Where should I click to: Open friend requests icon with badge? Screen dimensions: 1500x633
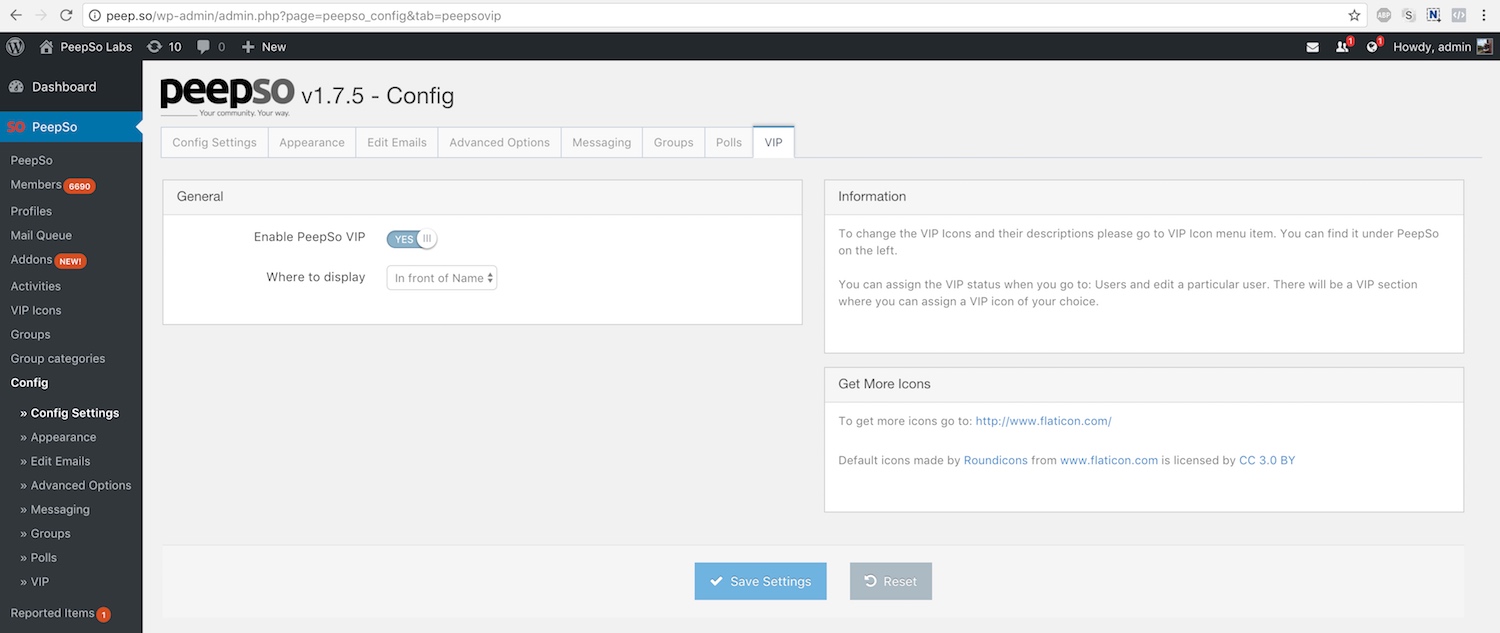coord(1344,46)
